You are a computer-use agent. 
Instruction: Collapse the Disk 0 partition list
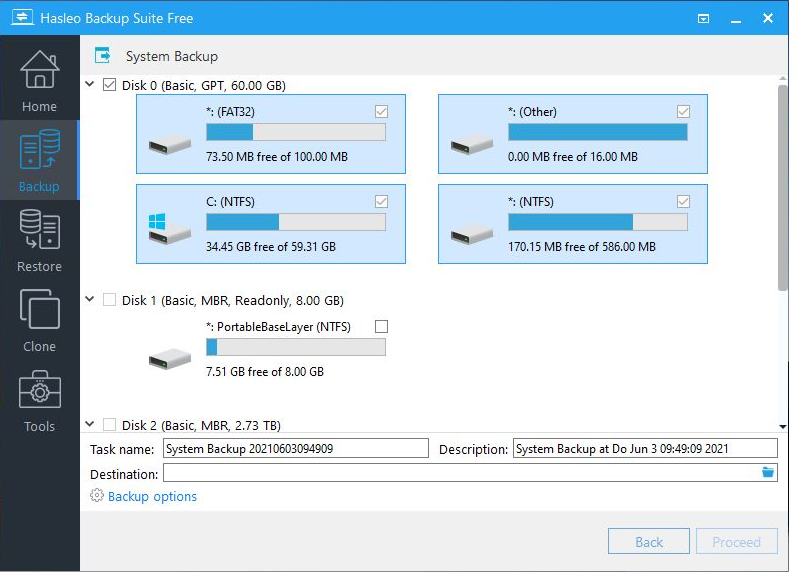point(90,84)
